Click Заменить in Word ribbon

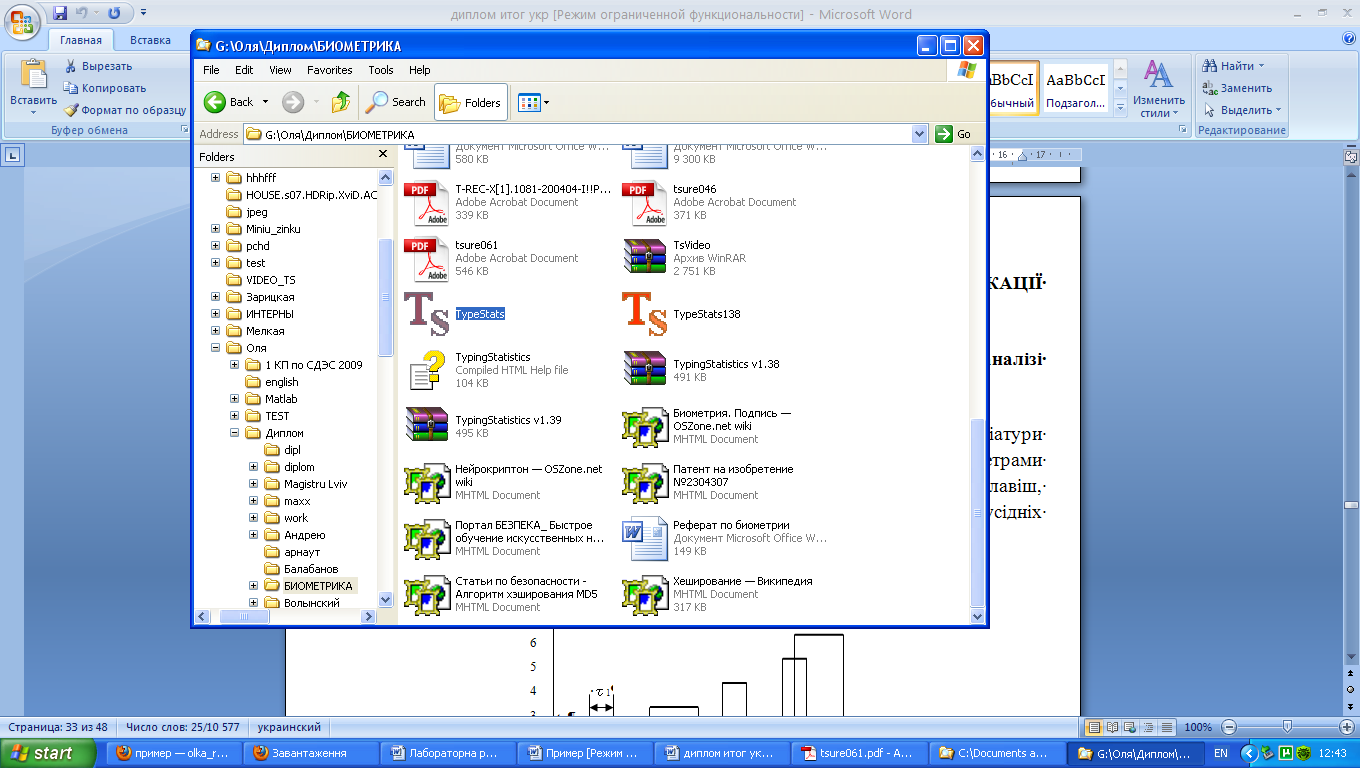coord(1238,88)
